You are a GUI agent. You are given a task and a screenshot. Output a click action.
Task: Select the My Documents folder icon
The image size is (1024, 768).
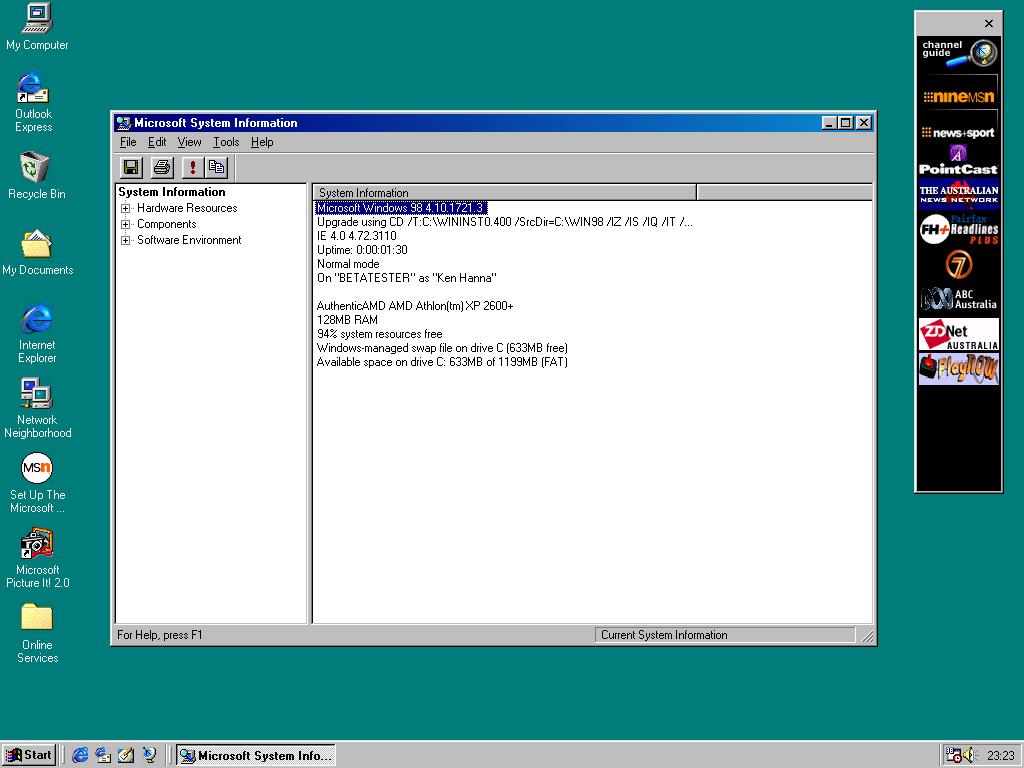(x=37, y=253)
